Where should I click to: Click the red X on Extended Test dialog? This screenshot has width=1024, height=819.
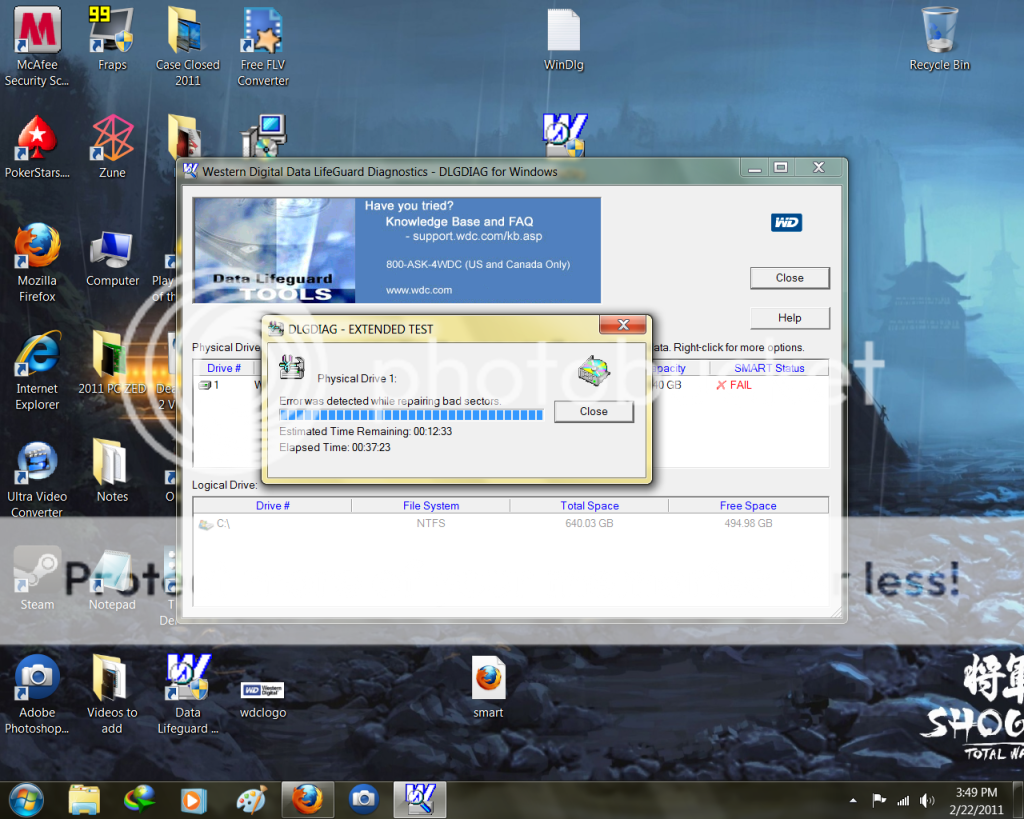[623, 325]
